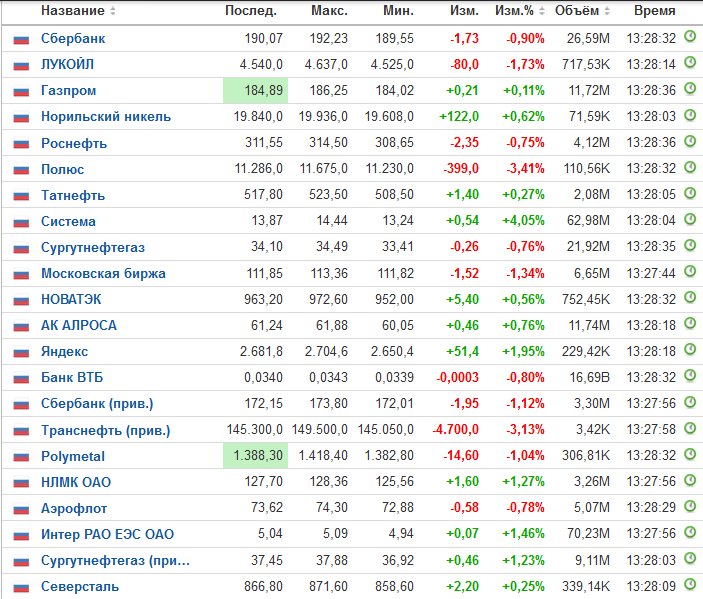The width and height of the screenshot is (703, 599).
Task: Click the Russian flag icon beside Транснефть (прив.)
Action: (x=21, y=431)
